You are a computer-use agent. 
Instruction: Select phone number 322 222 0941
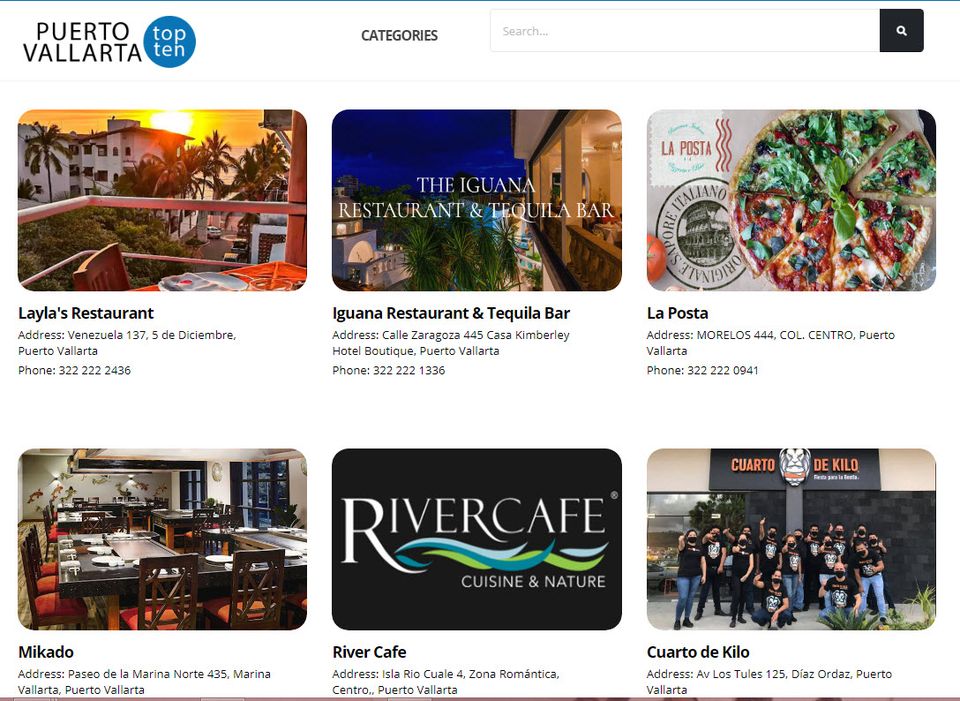click(723, 370)
